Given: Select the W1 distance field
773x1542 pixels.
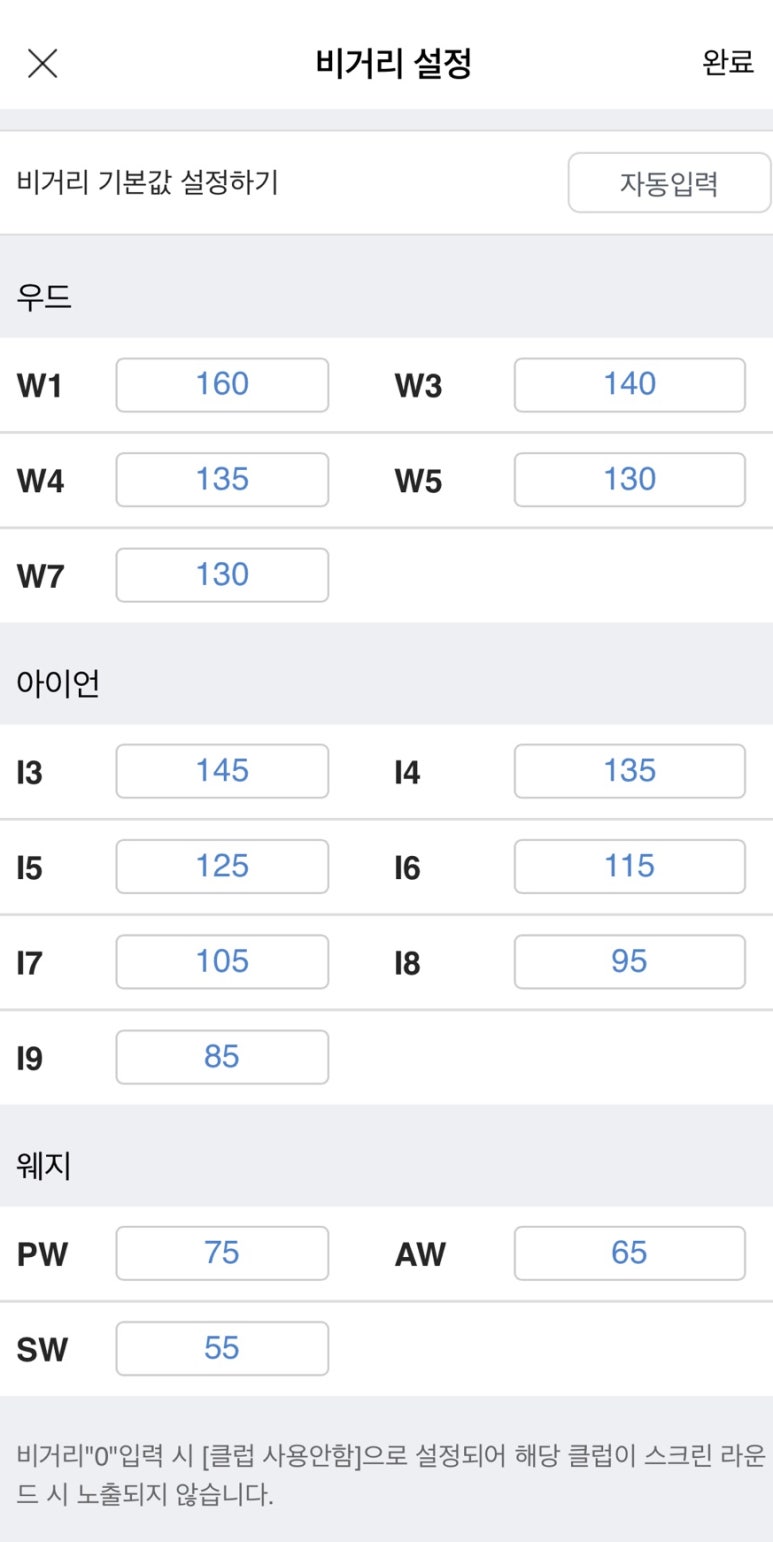Looking at the screenshot, I should click(x=222, y=385).
